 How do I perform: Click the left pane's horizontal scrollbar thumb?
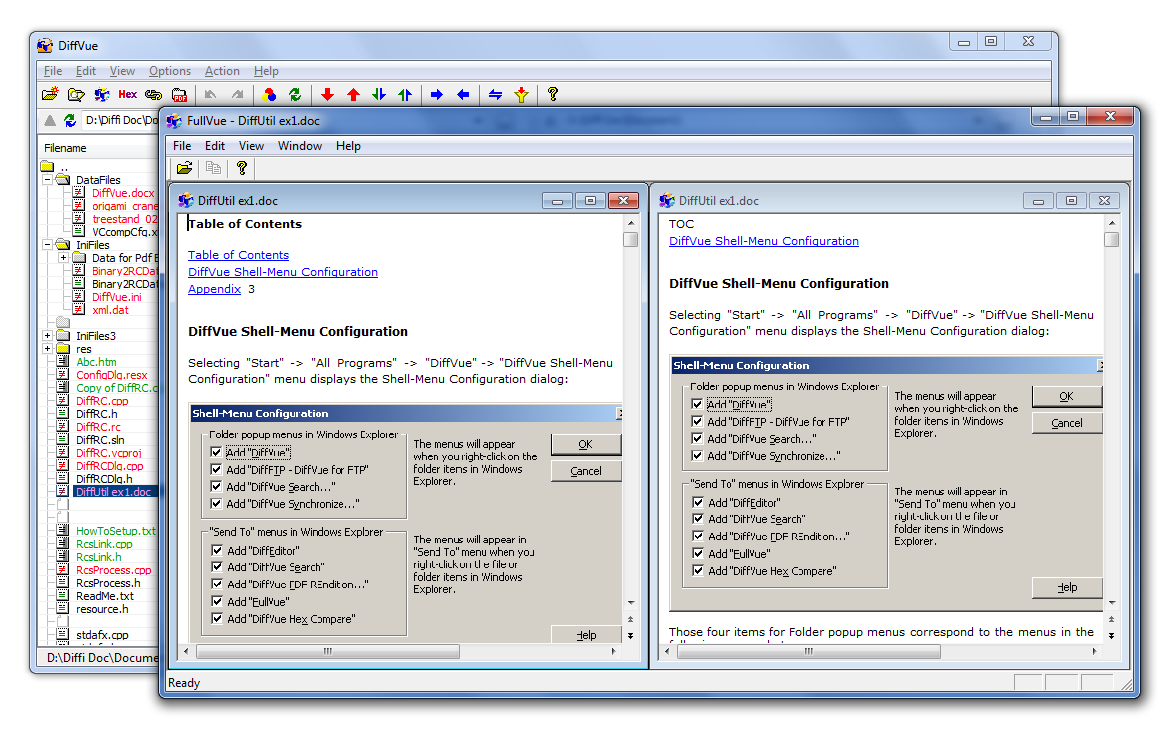tap(328, 652)
